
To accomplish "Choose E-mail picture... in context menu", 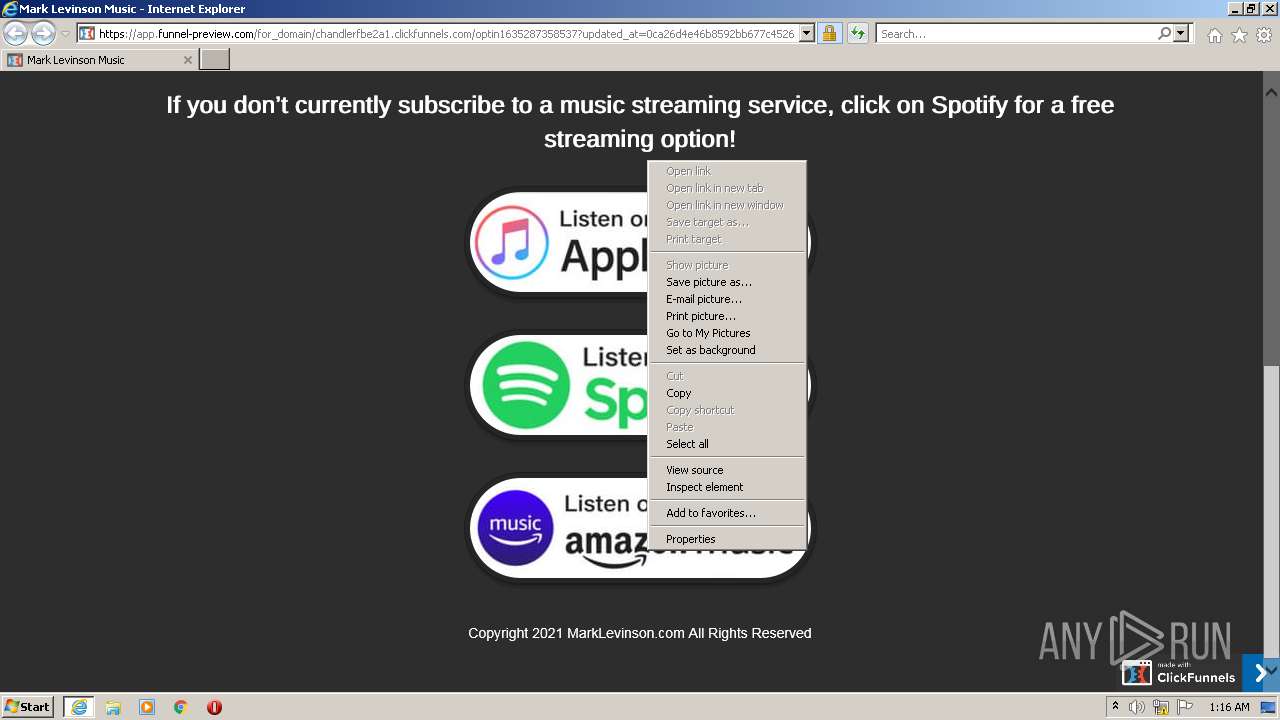I will (x=727, y=299).
